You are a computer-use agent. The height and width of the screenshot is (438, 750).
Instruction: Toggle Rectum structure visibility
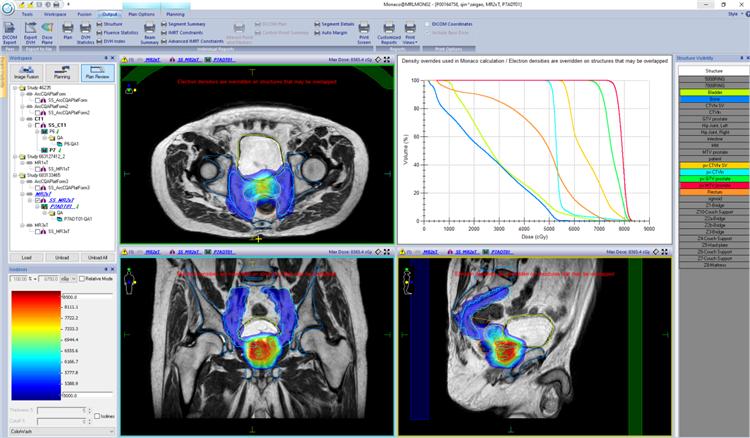[x=714, y=192]
